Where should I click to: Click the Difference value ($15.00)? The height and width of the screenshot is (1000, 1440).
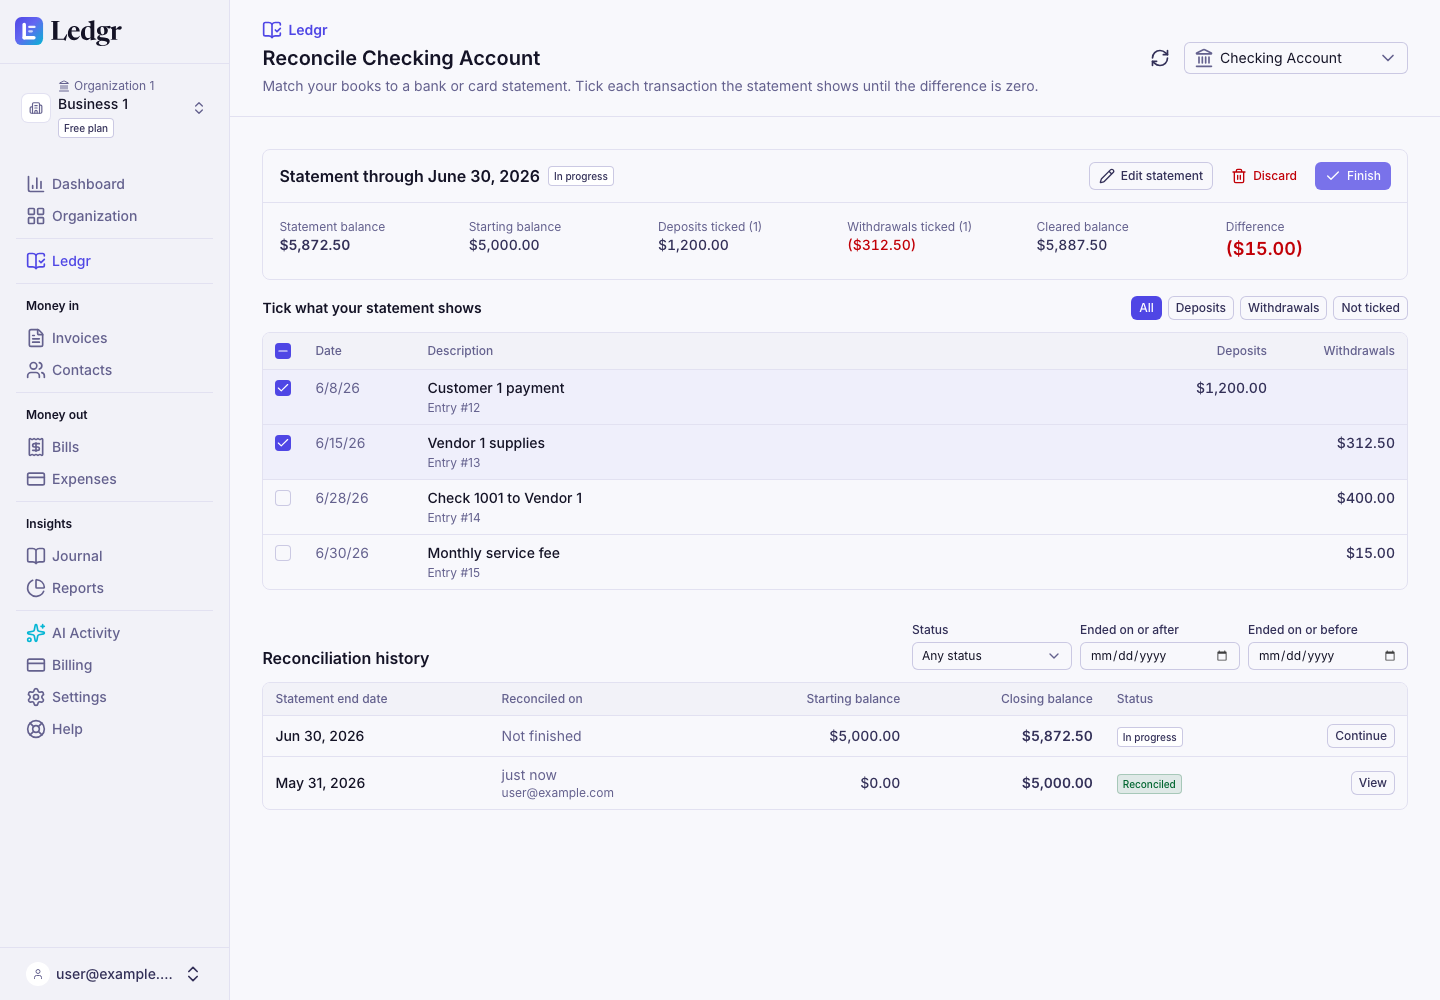pos(1264,249)
